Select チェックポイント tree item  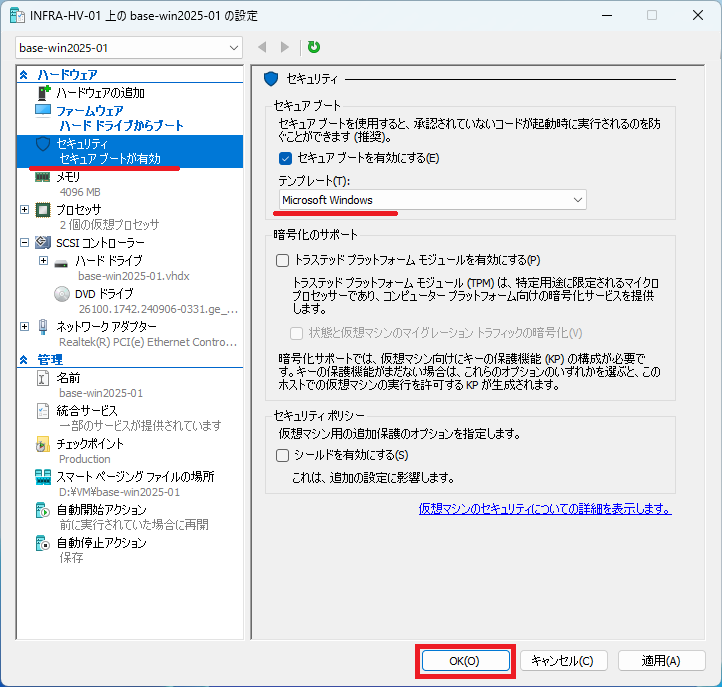pyautogui.click(x=90, y=444)
